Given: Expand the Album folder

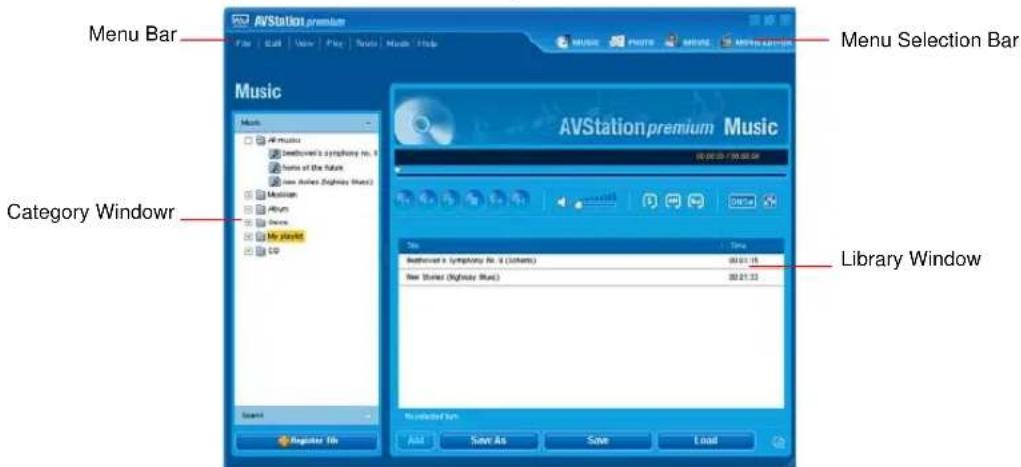Looking at the screenshot, I should [x=247, y=209].
